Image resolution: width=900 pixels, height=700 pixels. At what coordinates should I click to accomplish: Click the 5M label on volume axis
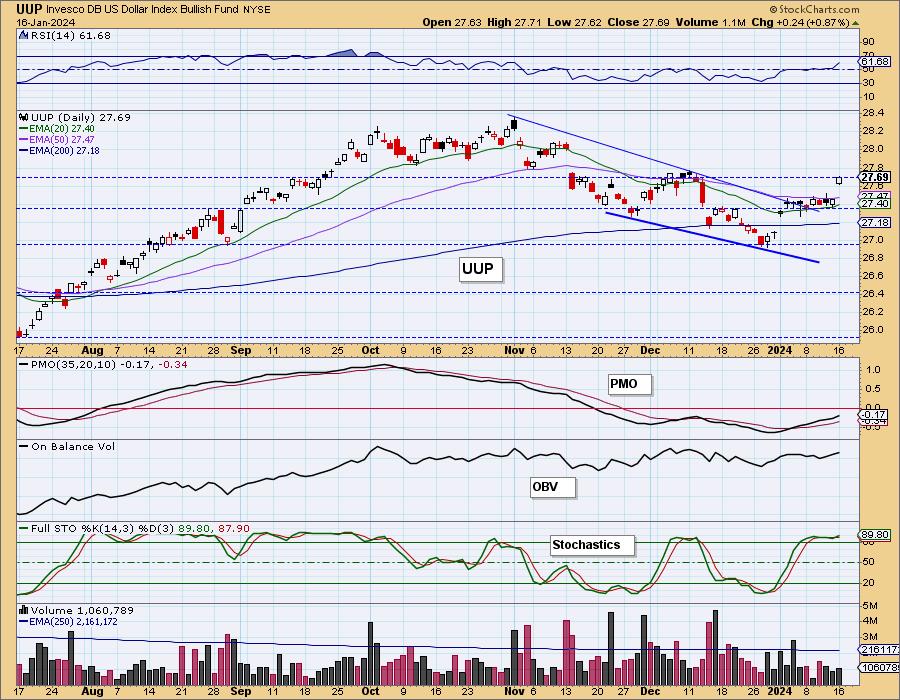click(870, 606)
